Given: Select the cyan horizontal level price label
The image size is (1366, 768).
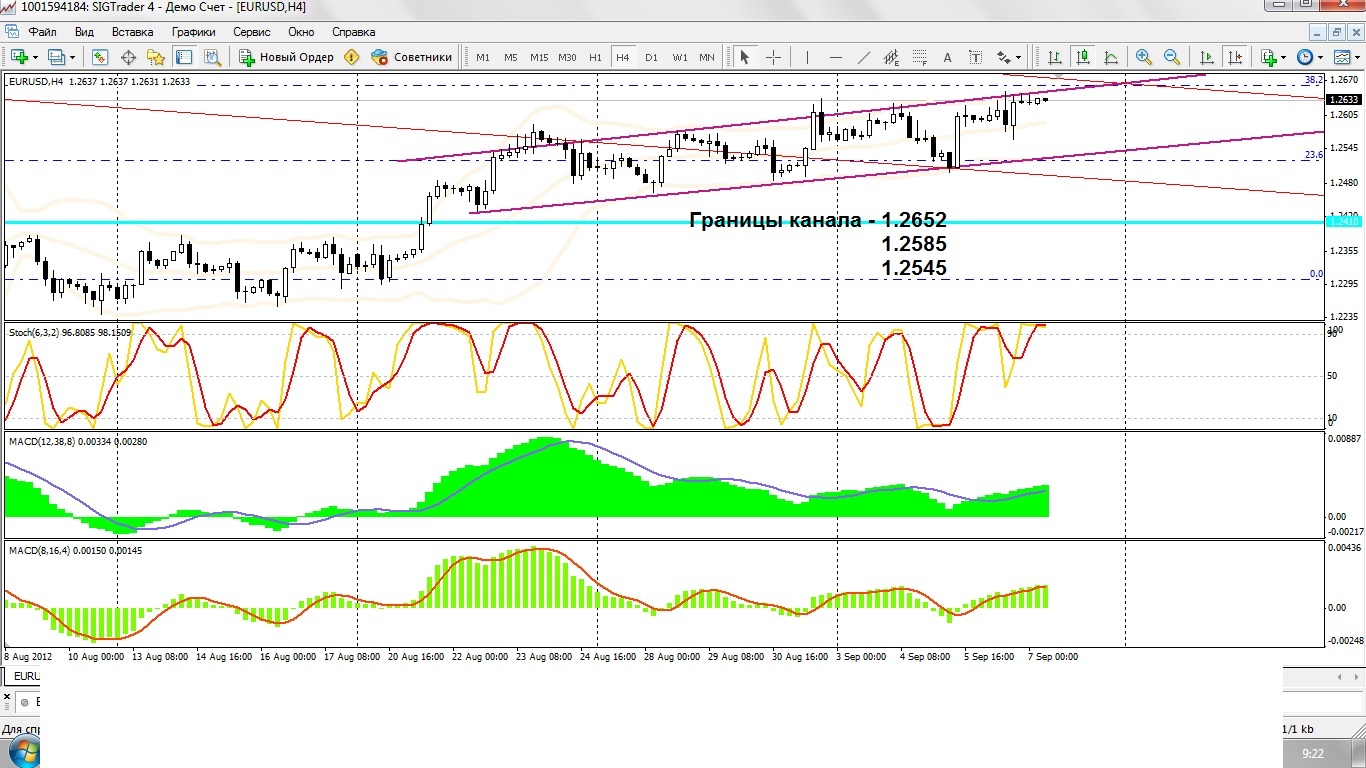Looking at the screenshot, I should [x=1342, y=221].
